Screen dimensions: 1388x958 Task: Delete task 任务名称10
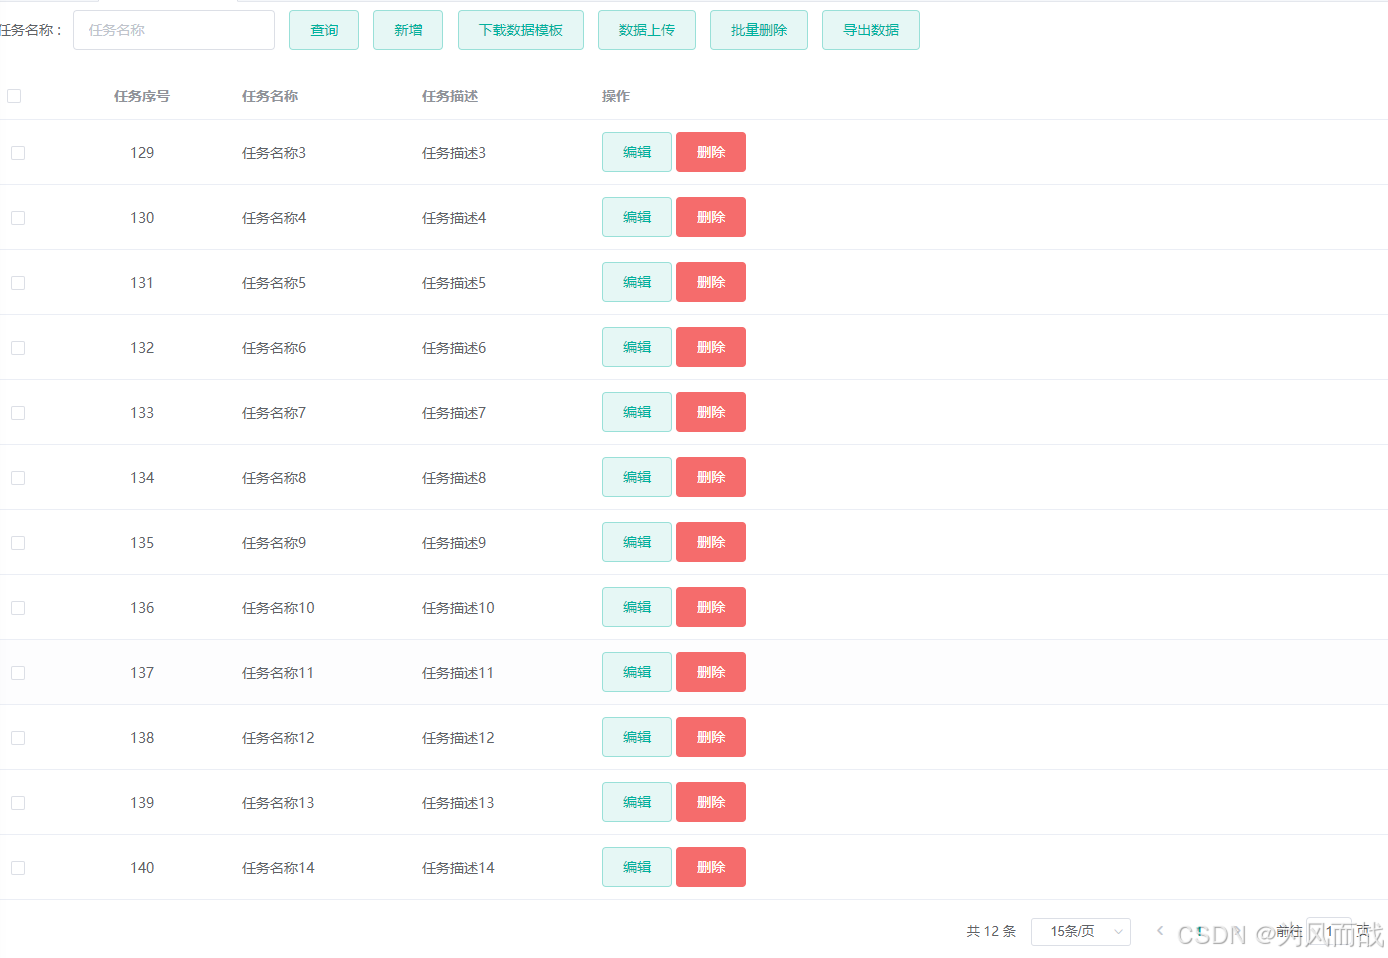(710, 607)
